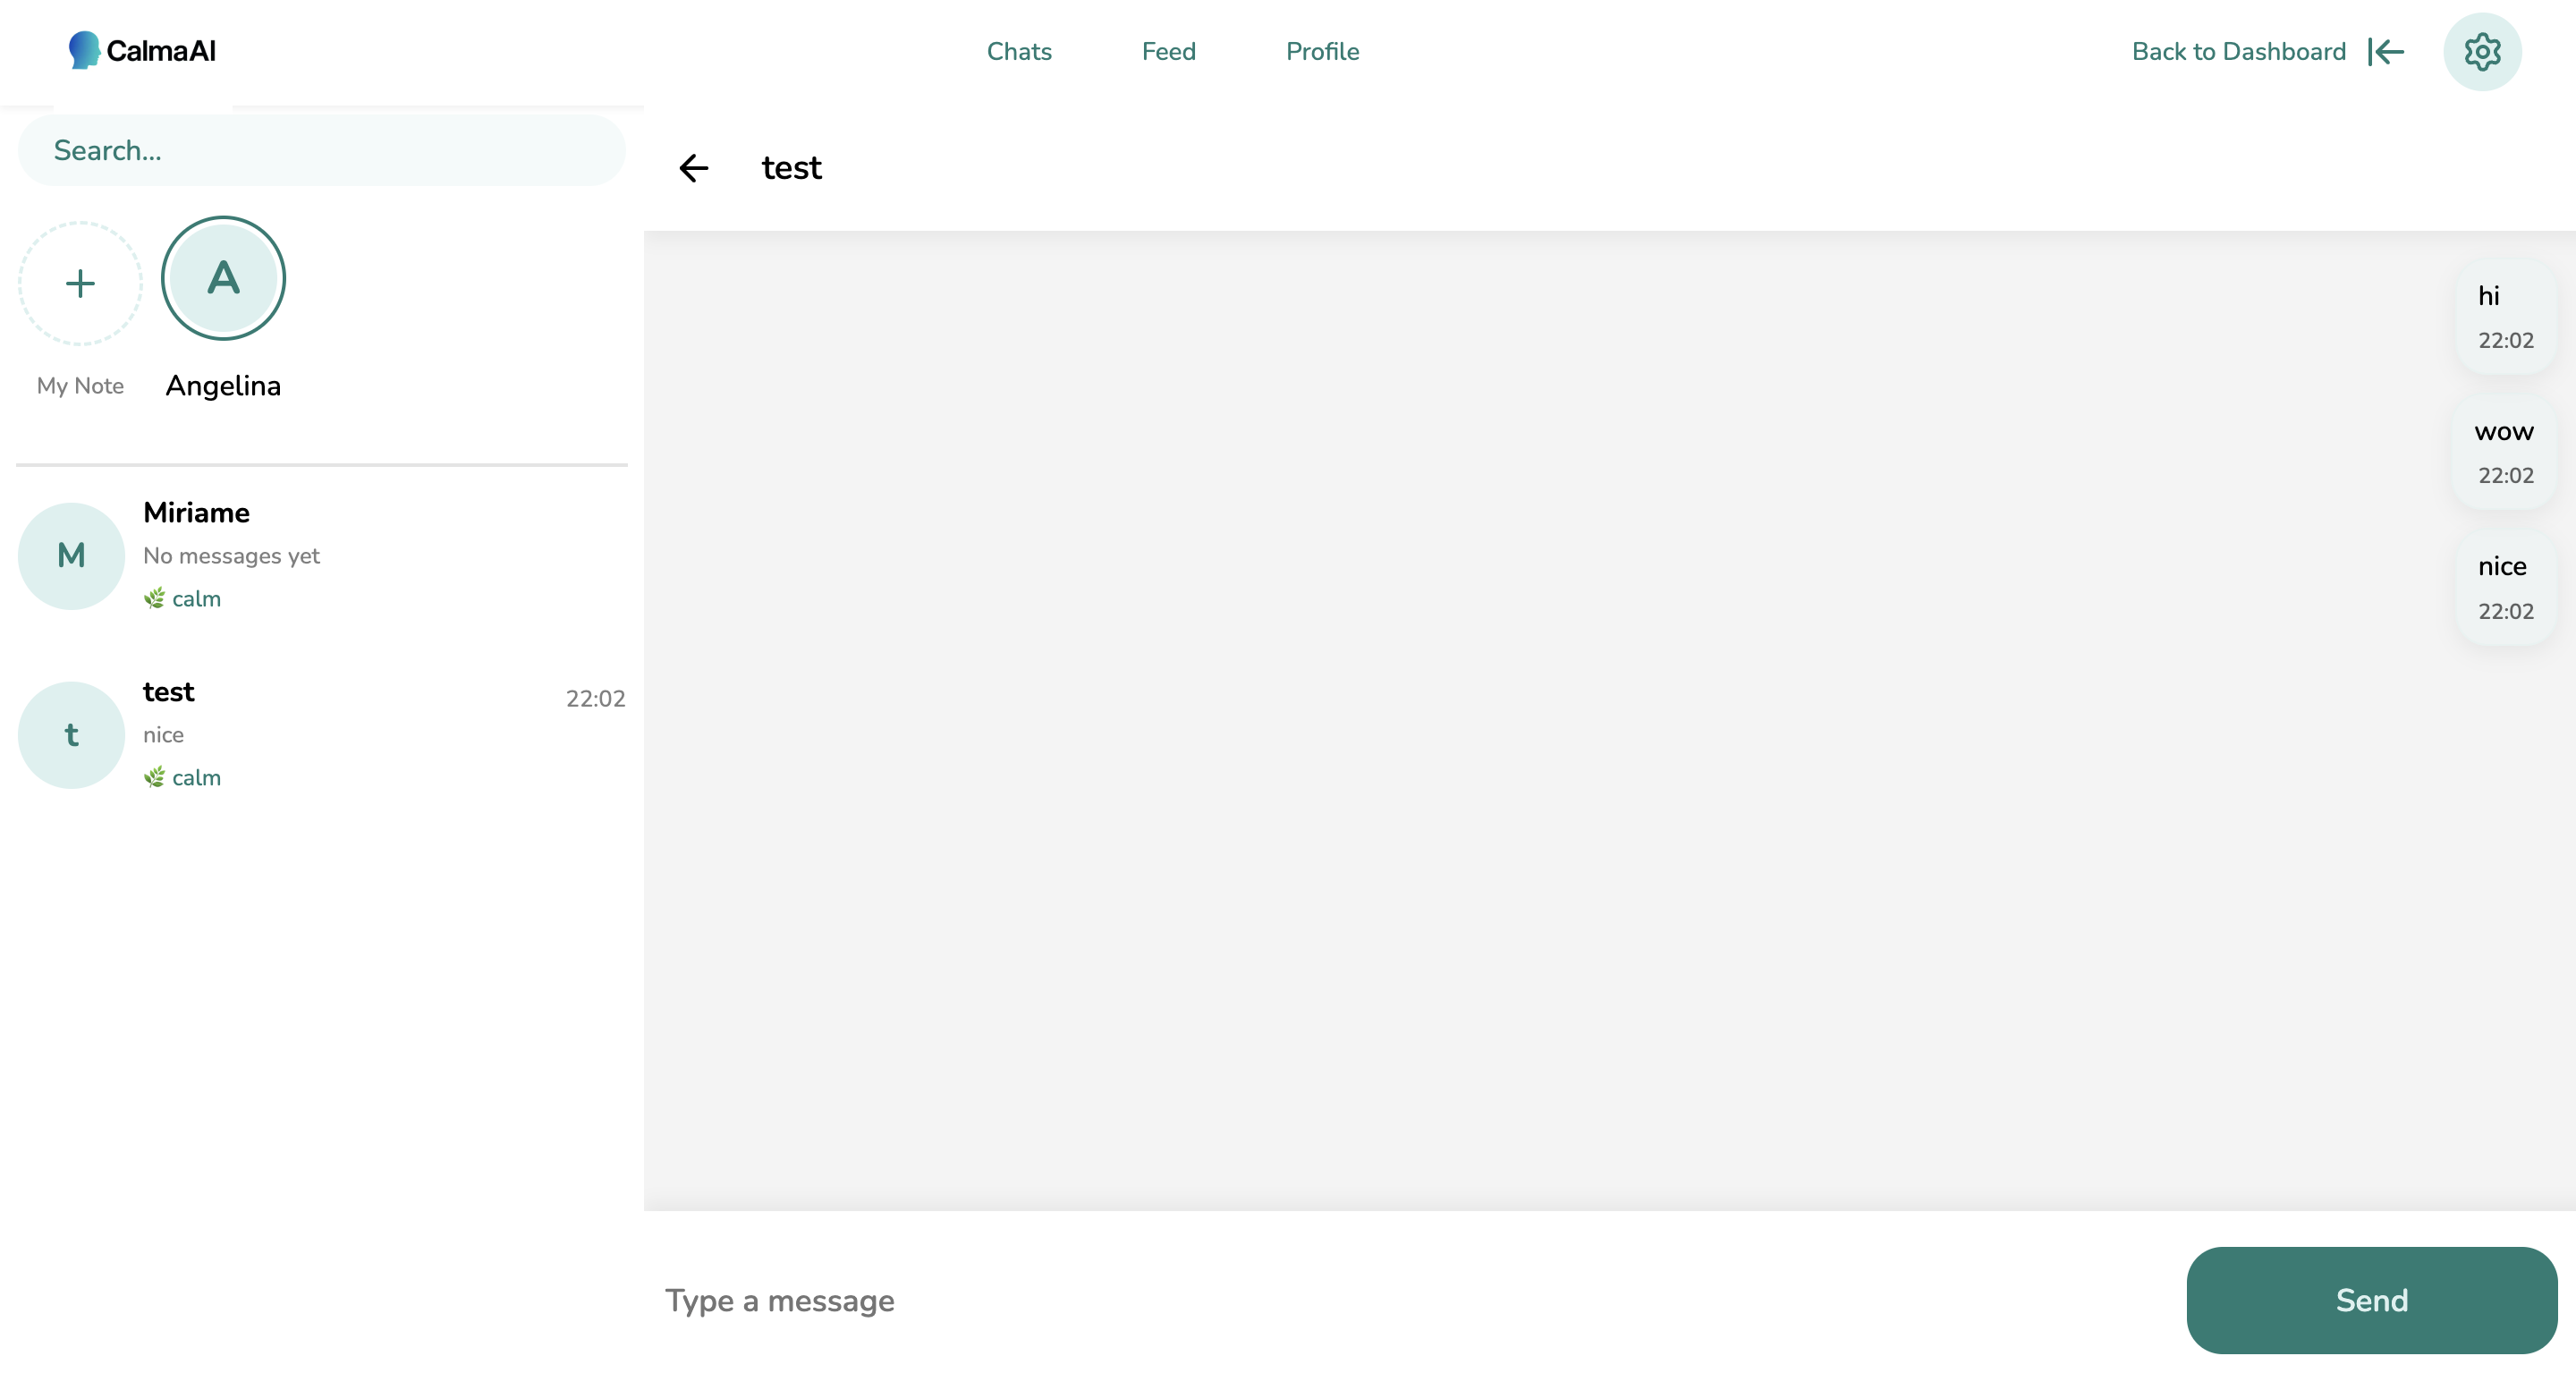Viewport: 2576px width, 1390px height.
Task: Click the t avatar of test chat
Action: tap(71, 735)
